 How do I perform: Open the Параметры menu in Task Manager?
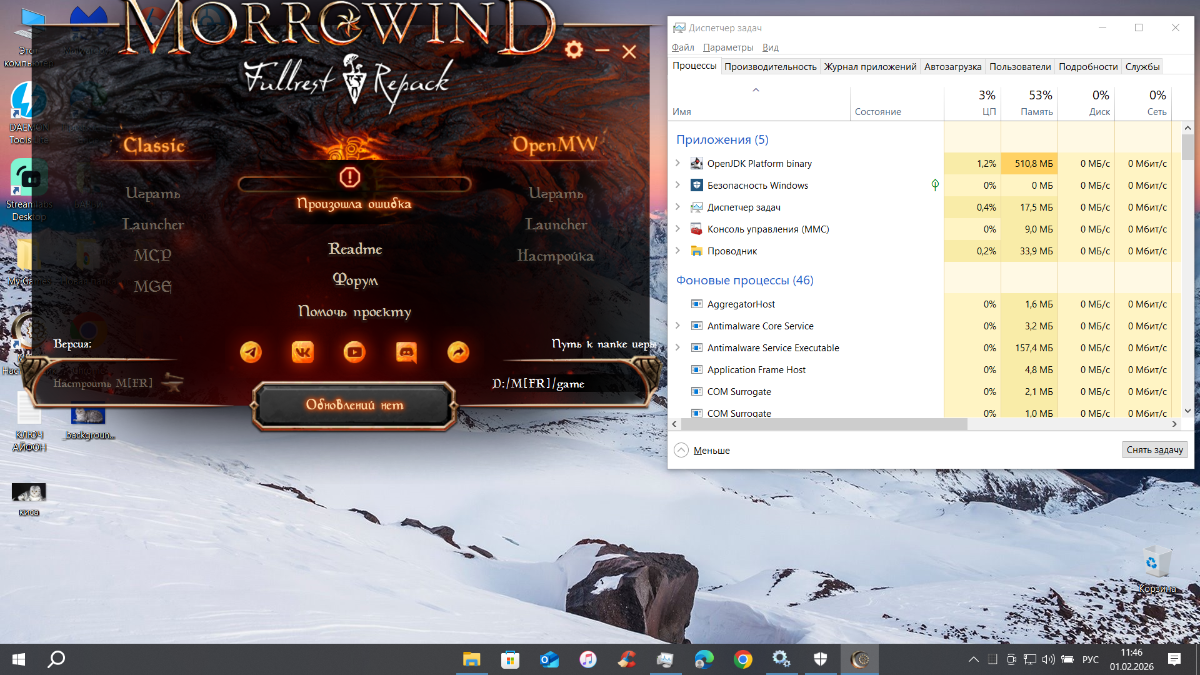(727, 47)
